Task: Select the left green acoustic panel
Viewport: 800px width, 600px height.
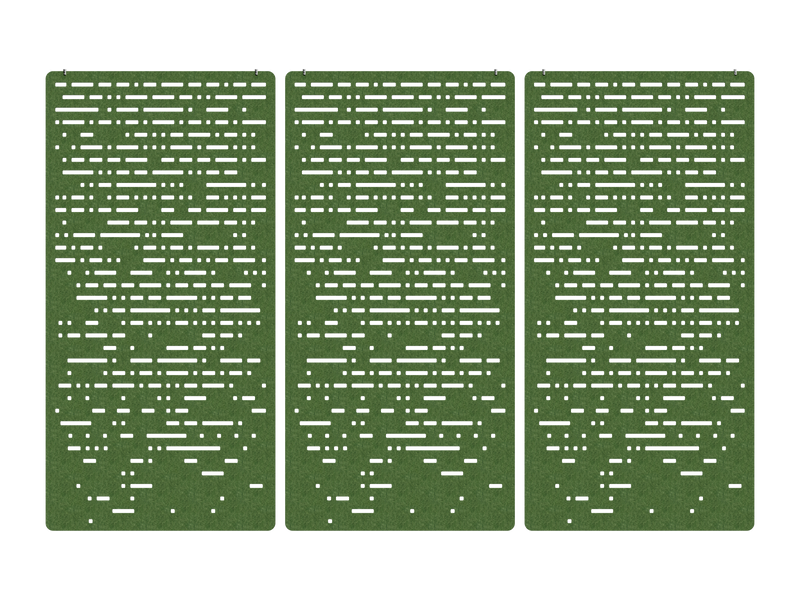Action: [160, 301]
